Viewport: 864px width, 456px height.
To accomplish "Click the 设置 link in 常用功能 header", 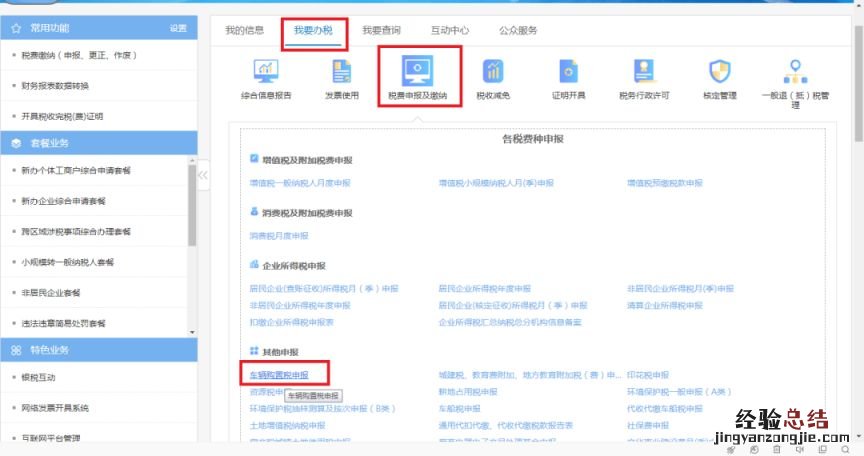I will point(178,28).
